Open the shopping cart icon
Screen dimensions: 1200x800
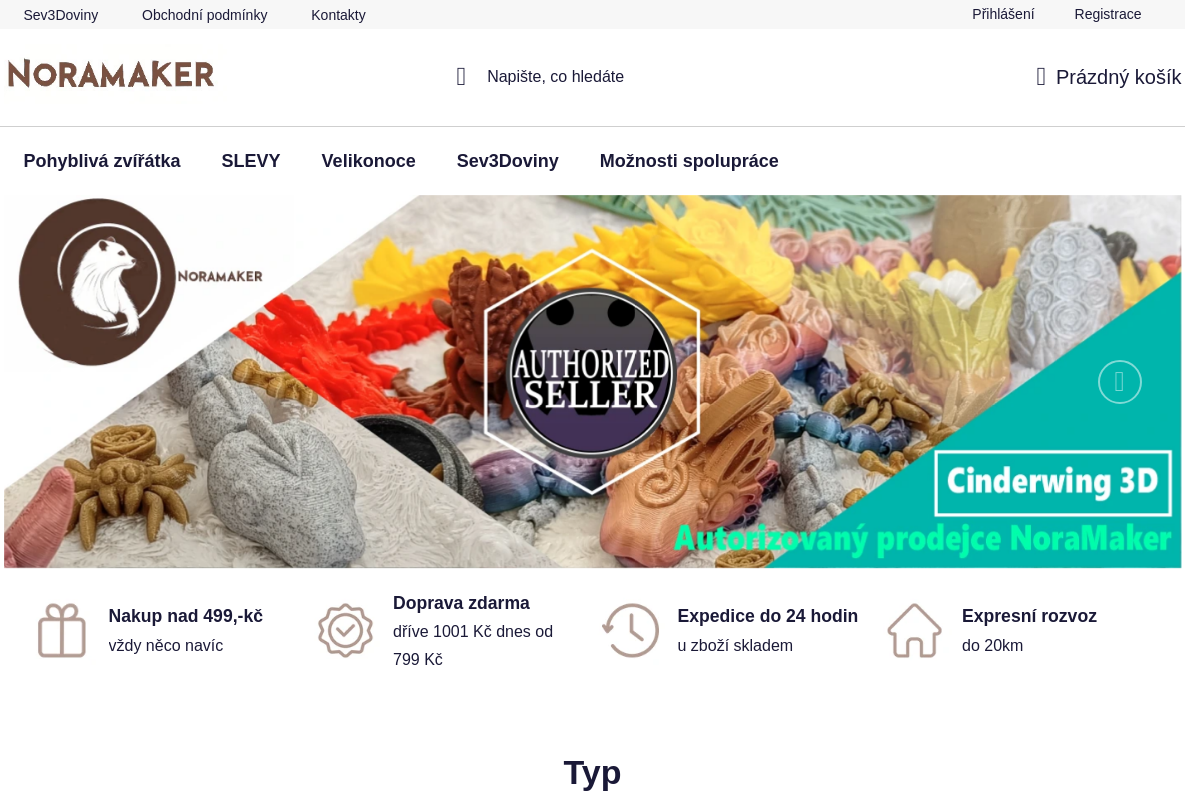click(x=1041, y=77)
